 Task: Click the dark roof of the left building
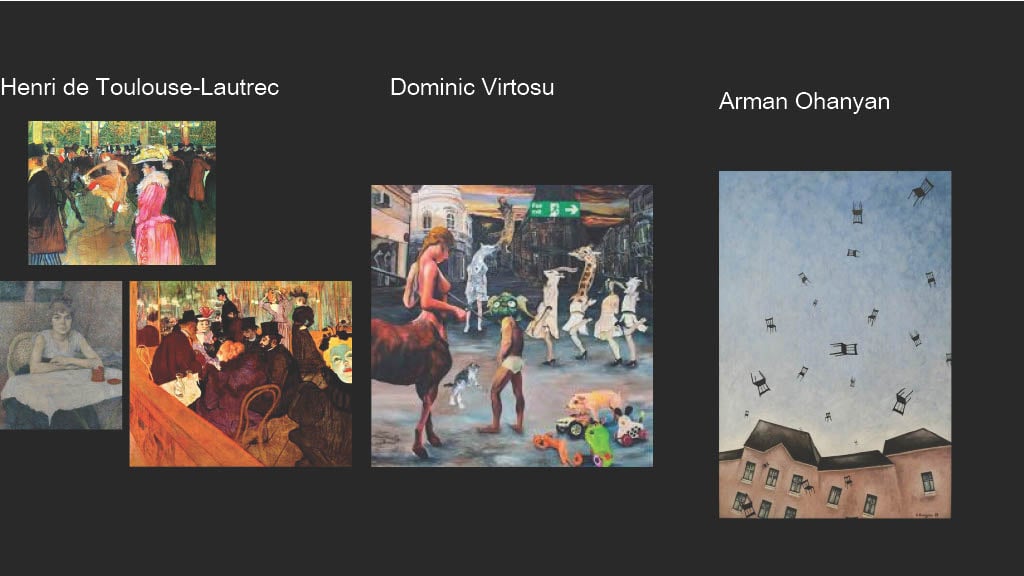[780, 441]
